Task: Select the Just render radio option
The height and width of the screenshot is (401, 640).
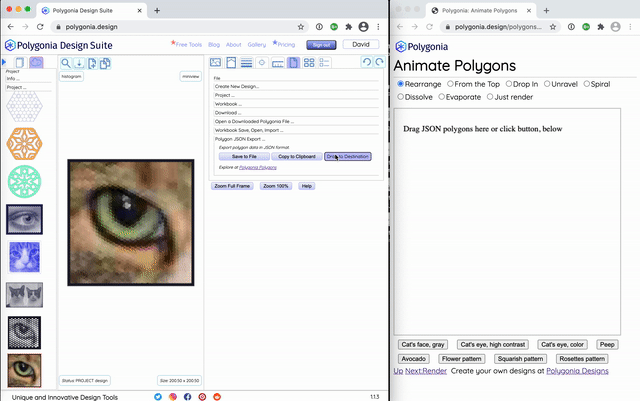Action: click(x=490, y=97)
